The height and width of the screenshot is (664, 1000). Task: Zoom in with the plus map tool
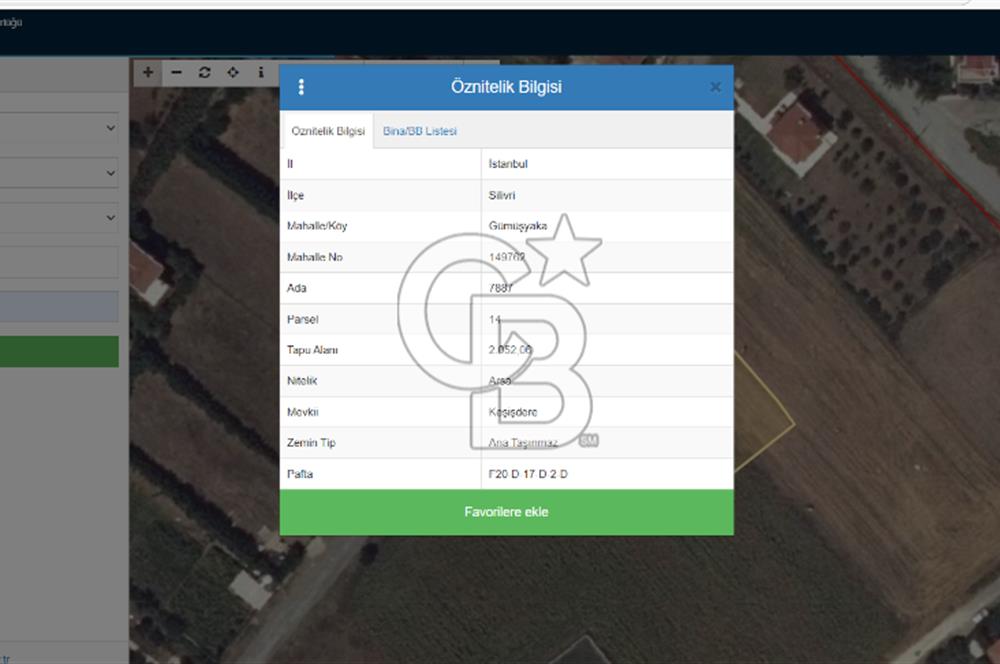point(148,72)
